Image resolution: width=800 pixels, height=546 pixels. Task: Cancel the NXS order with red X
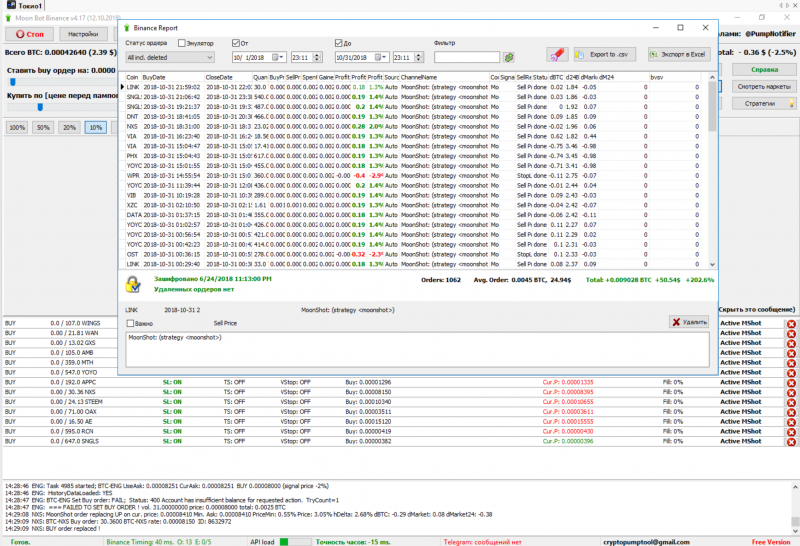[791, 392]
